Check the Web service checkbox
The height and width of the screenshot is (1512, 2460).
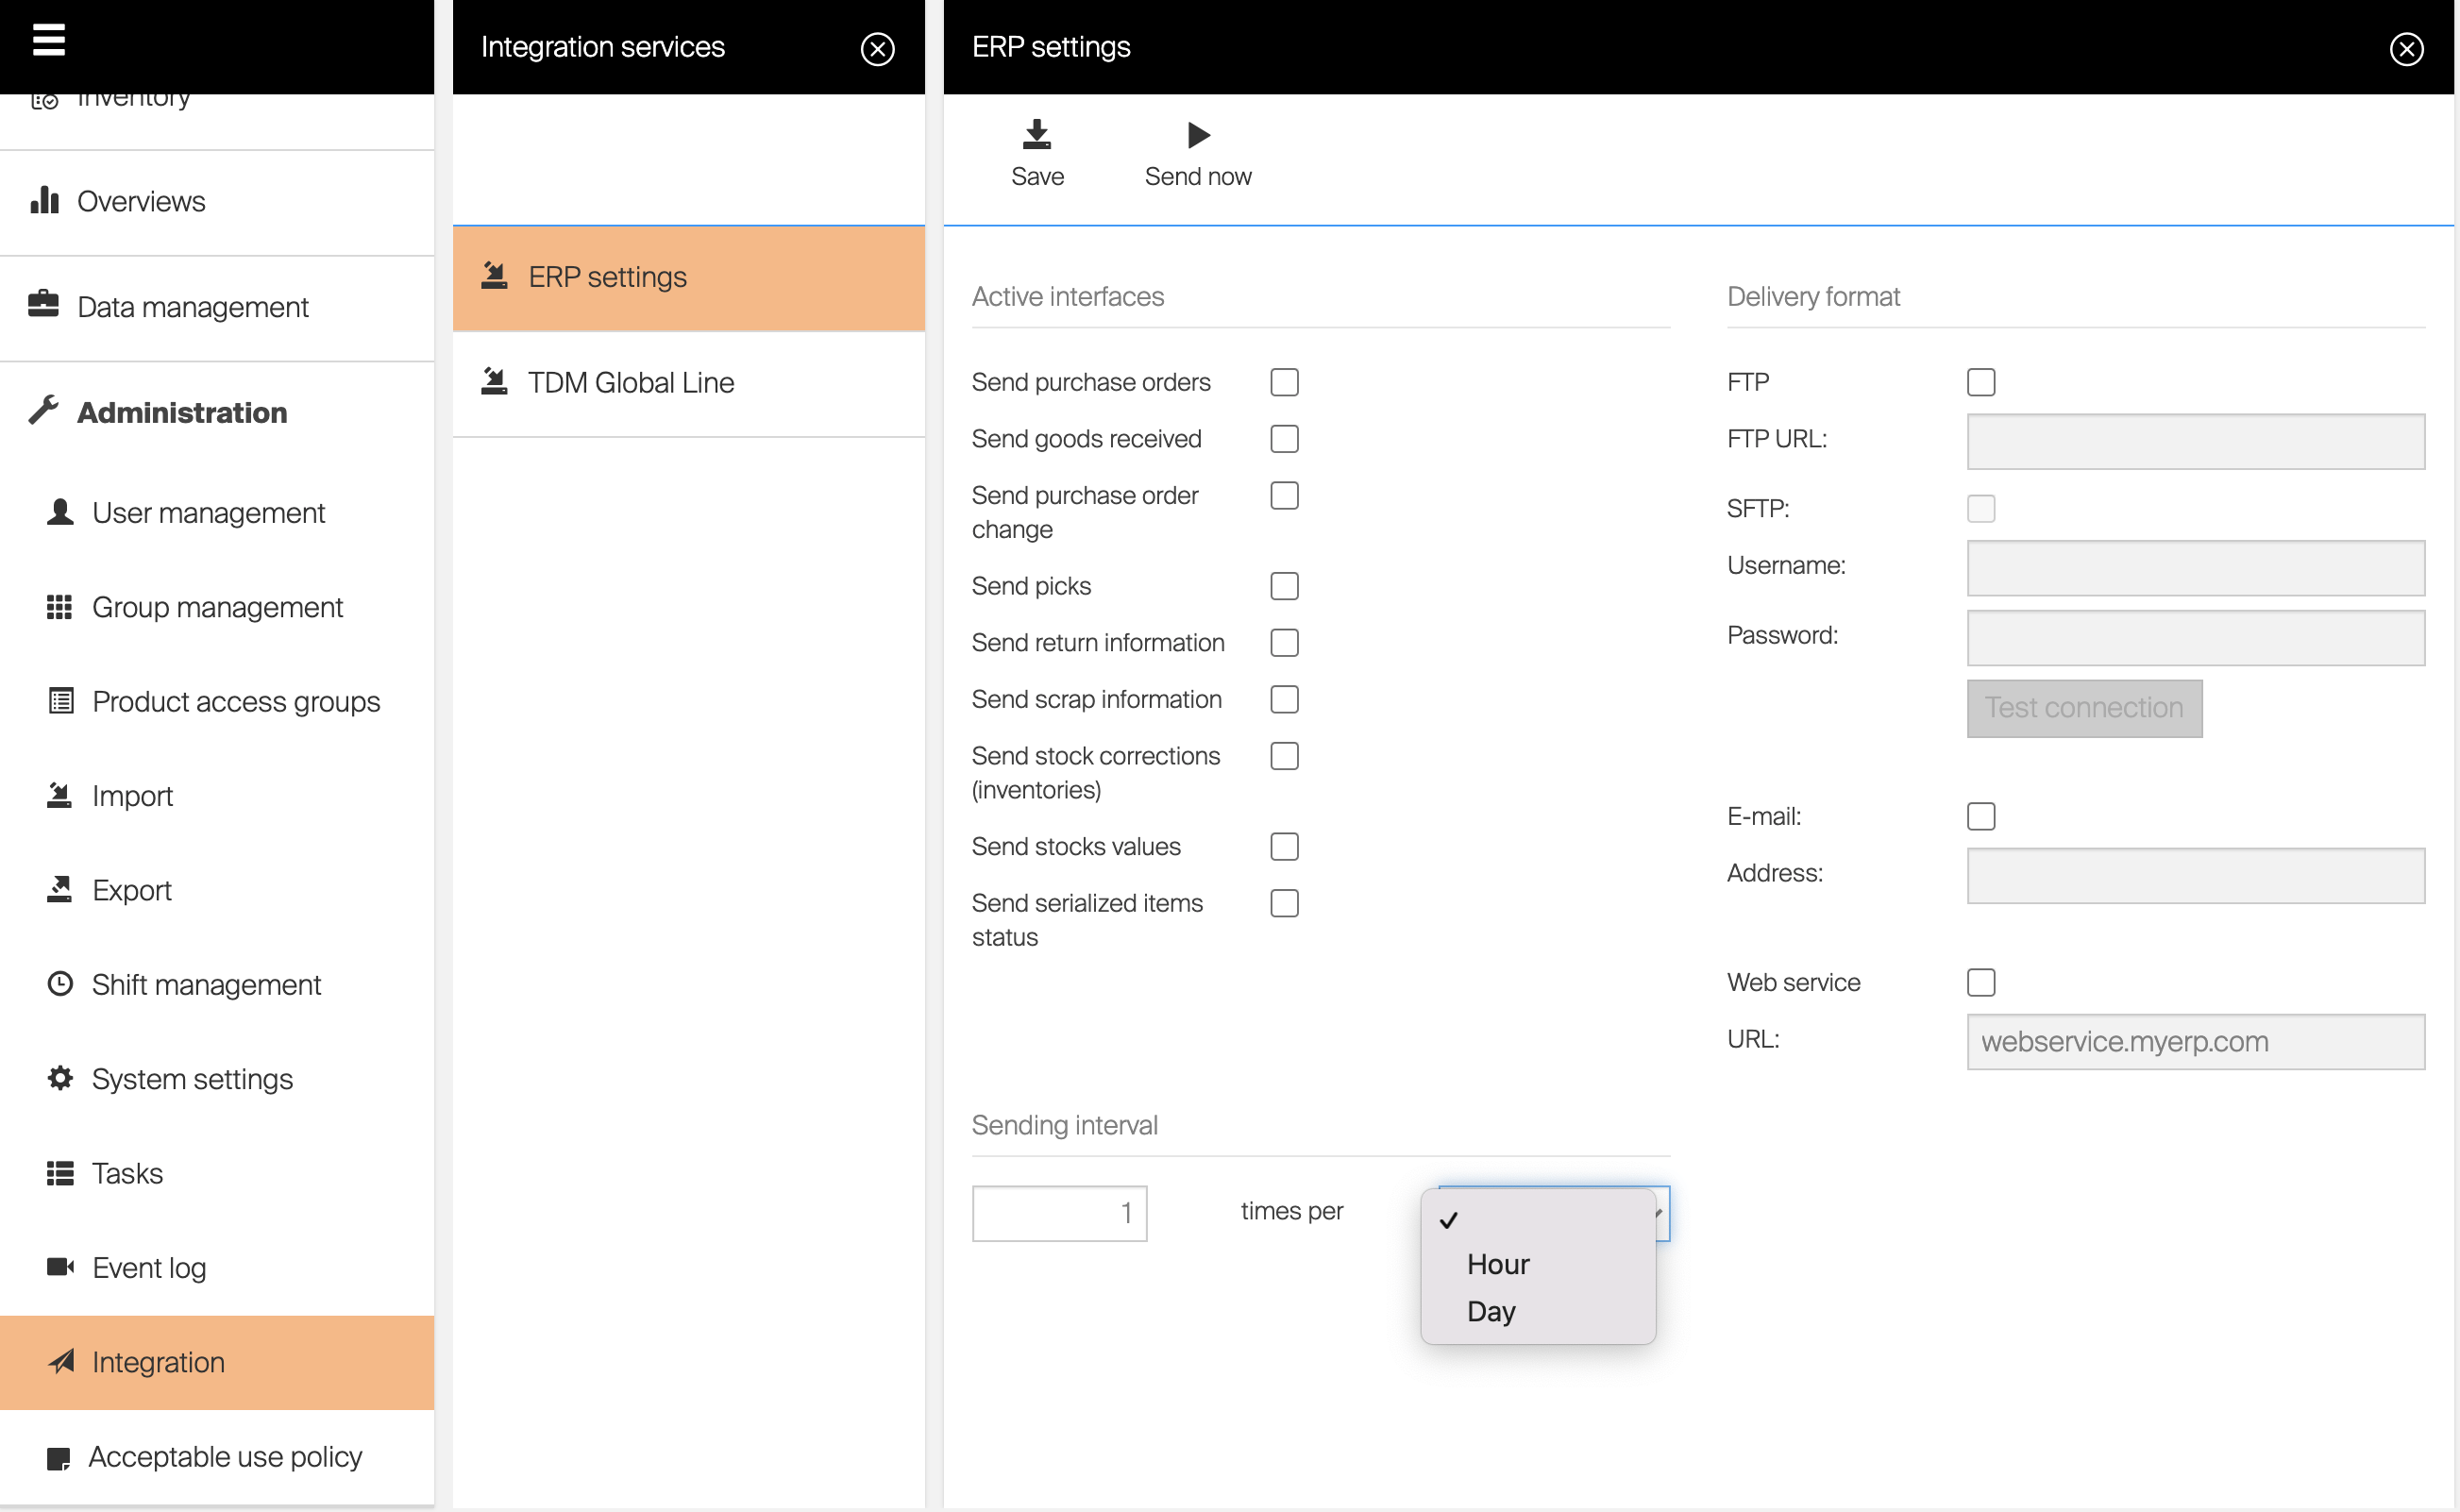point(1980,982)
